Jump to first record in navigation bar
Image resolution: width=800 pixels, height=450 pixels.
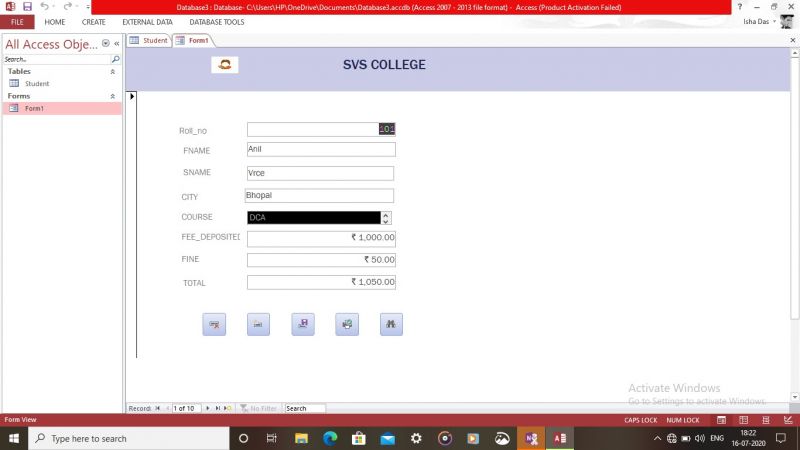click(157, 408)
